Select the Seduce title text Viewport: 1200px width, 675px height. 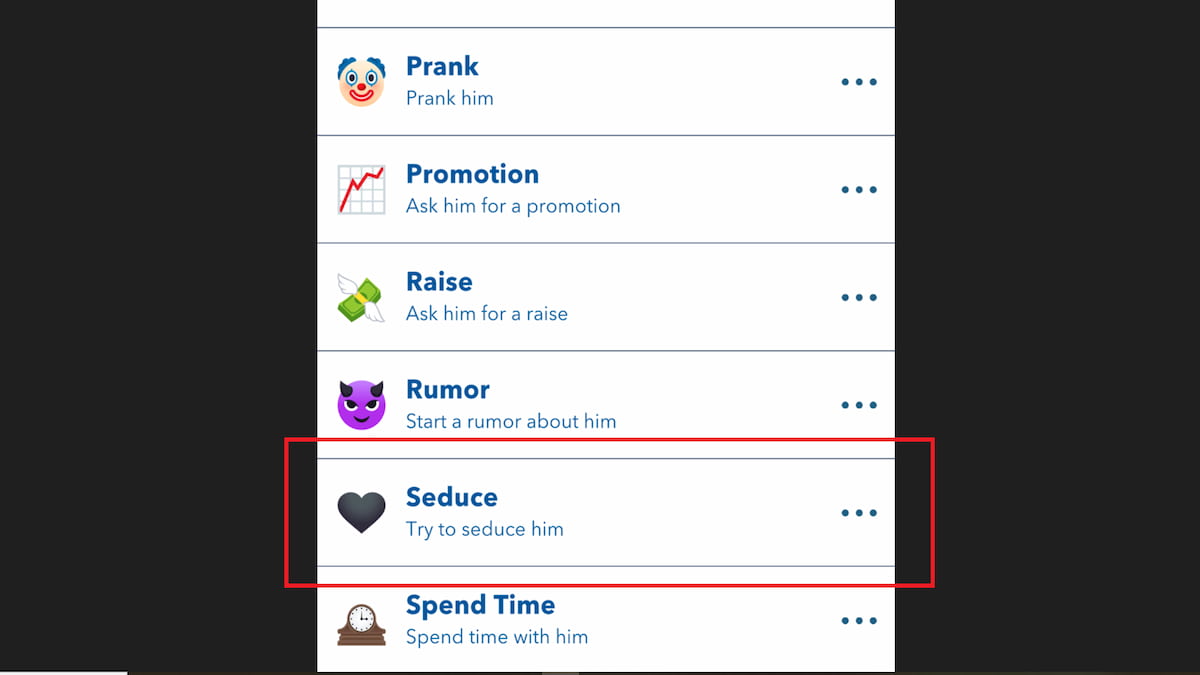(452, 497)
